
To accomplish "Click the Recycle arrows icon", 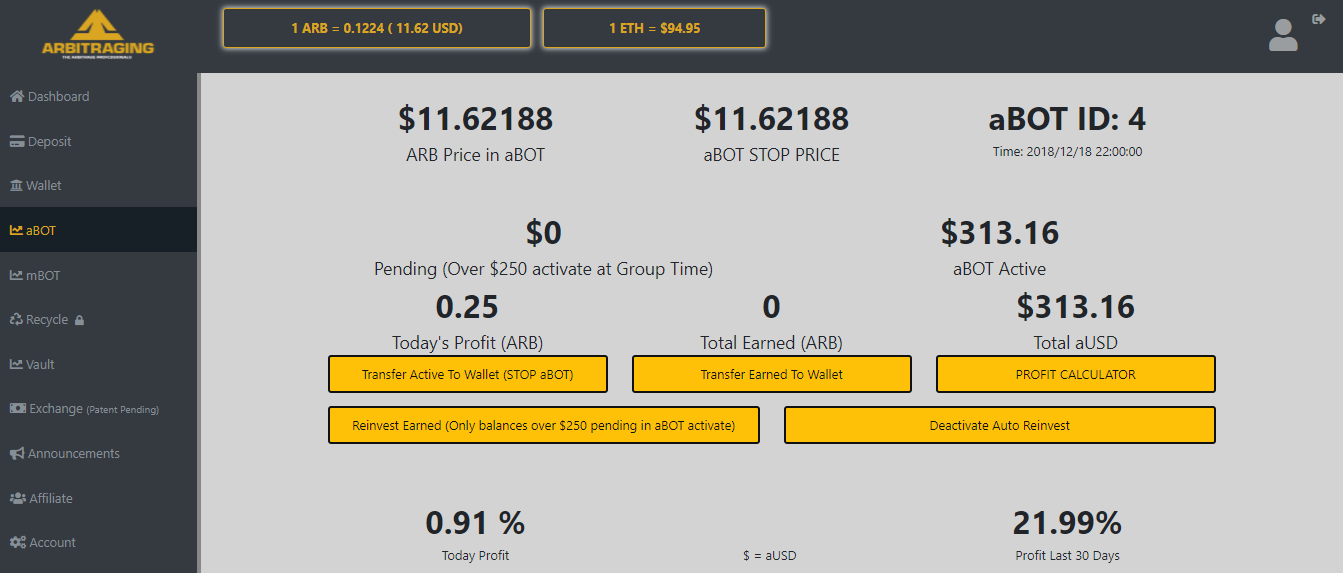I will (17, 320).
